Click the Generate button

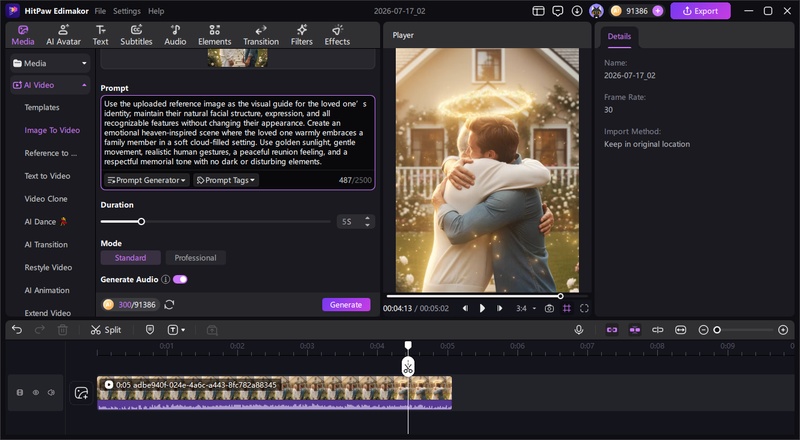[346, 305]
